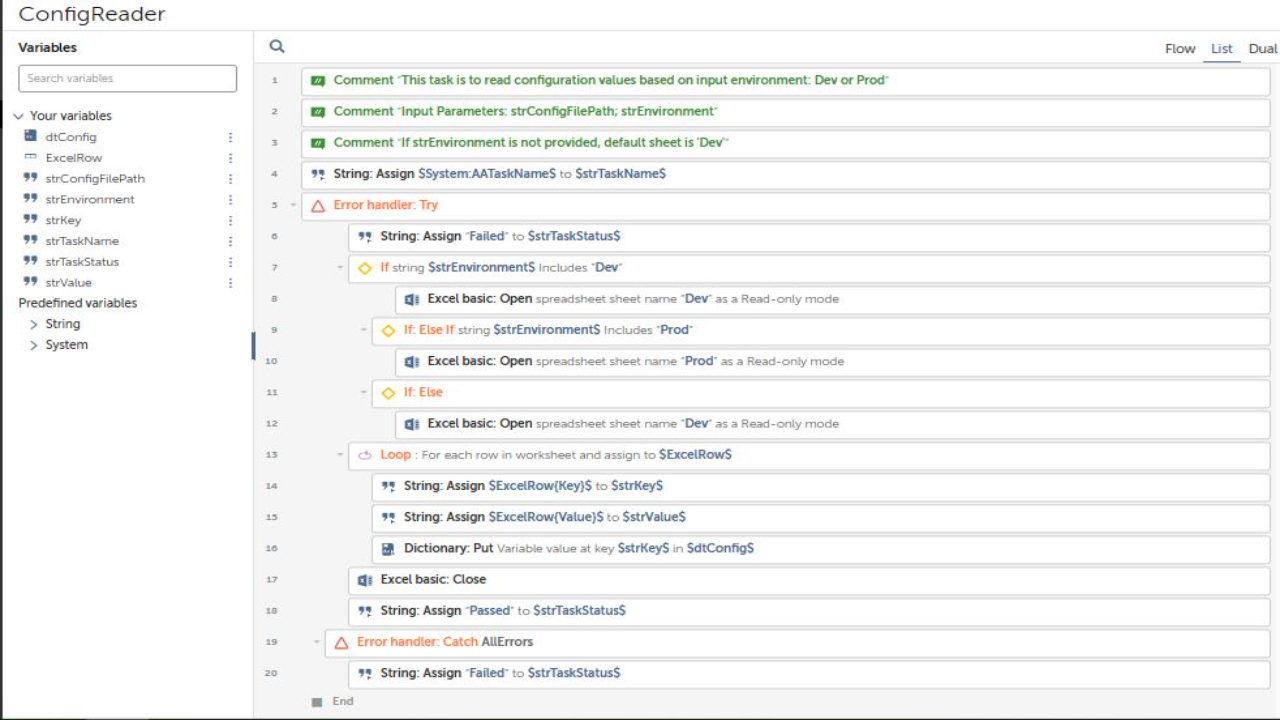Viewport: 1280px width, 720px height.
Task: Expand the String predefined variables group
Action: (x=34, y=324)
